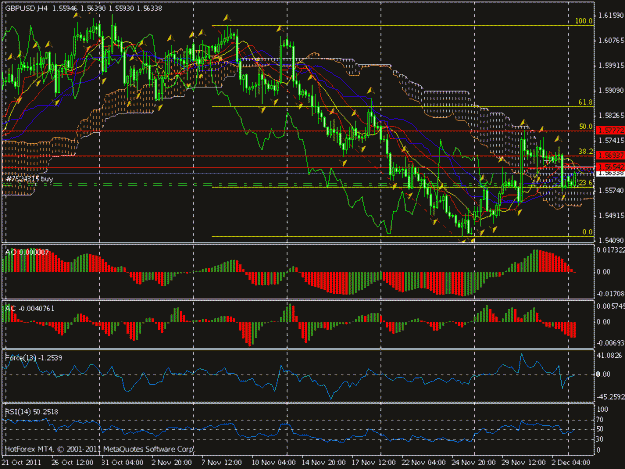Image resolution: width=625 pixels, height=469 pixels.
Task: Click price axis value 1.61590
Action: click(610, 15)
